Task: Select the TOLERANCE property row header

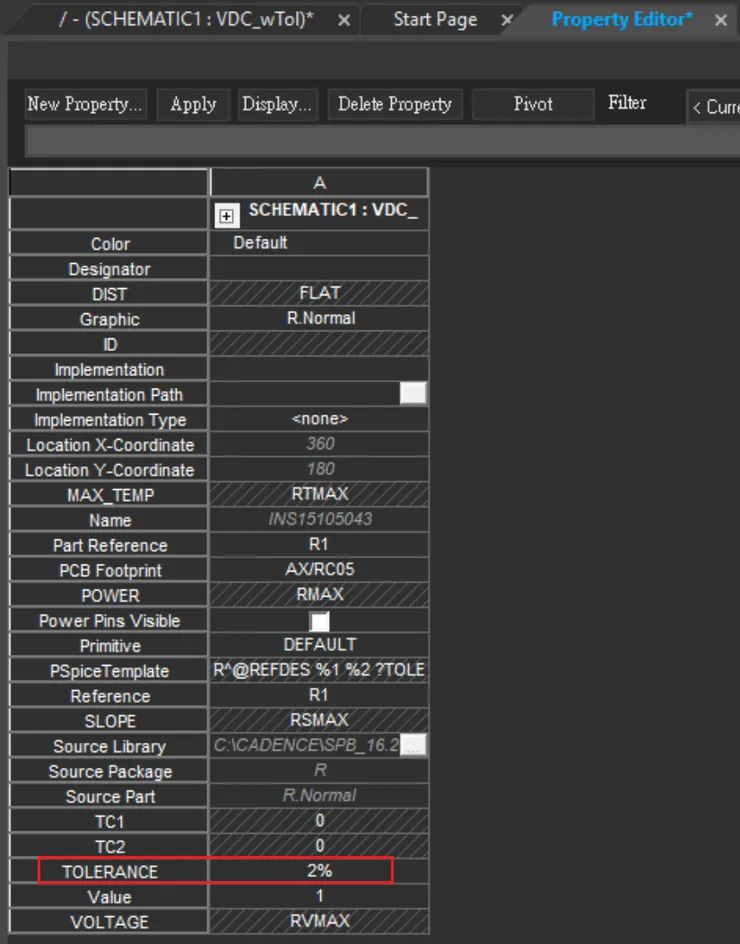Action: click(109, 871)
